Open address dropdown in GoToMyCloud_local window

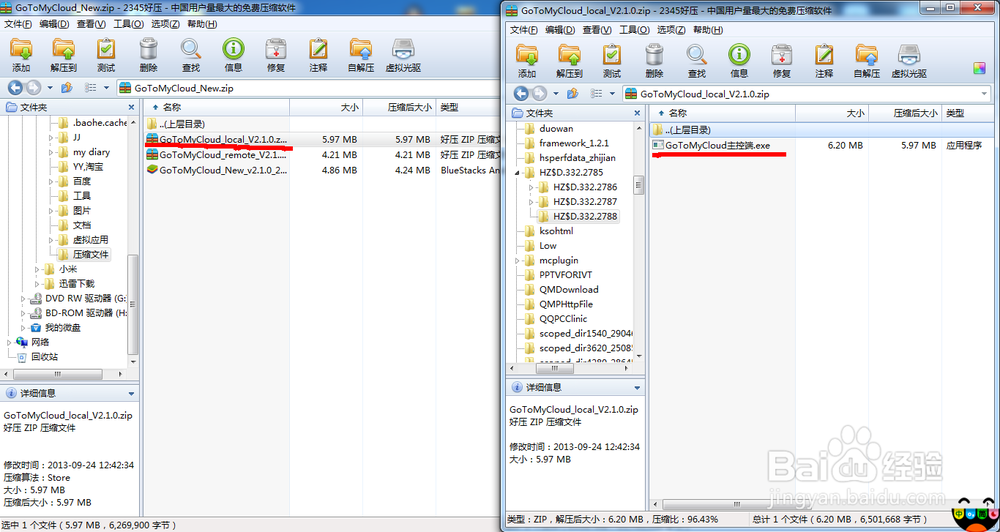[983, 94]
